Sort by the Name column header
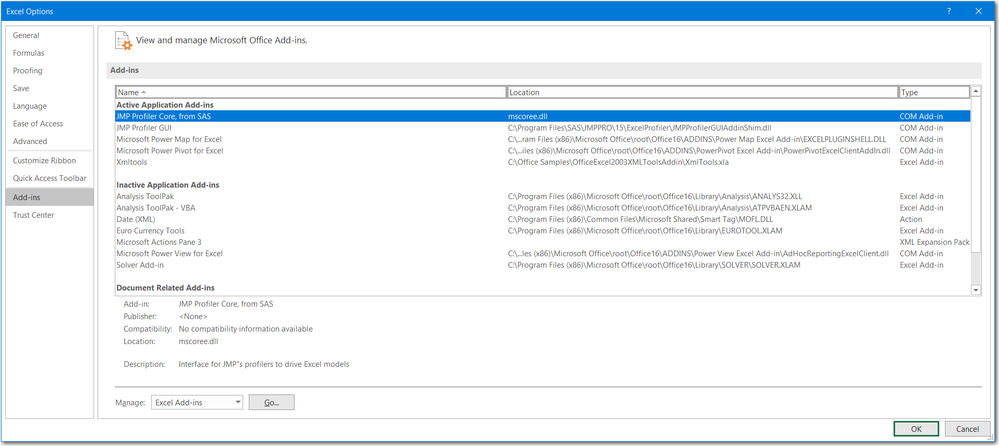The width and height of the screenshot is (999, 446). pos(311,92)
